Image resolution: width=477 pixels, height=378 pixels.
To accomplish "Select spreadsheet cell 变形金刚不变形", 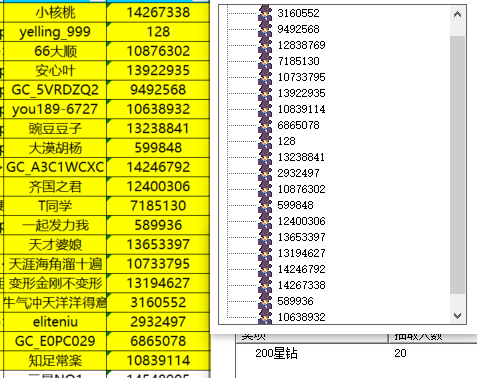I will 55,283.
